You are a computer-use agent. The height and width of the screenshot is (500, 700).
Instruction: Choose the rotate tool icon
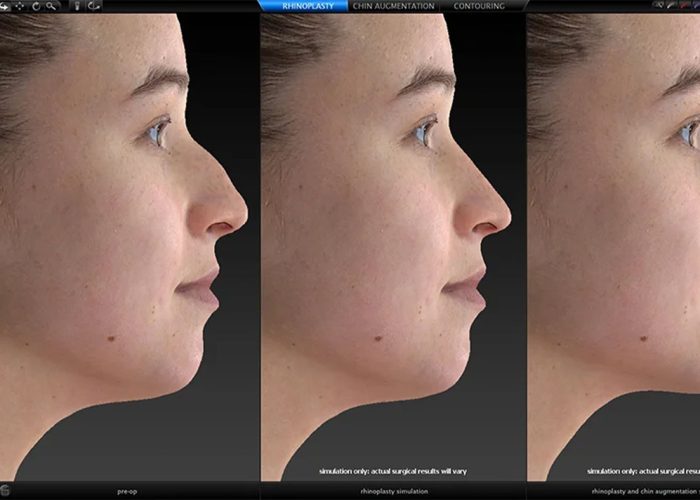point(36,6)
